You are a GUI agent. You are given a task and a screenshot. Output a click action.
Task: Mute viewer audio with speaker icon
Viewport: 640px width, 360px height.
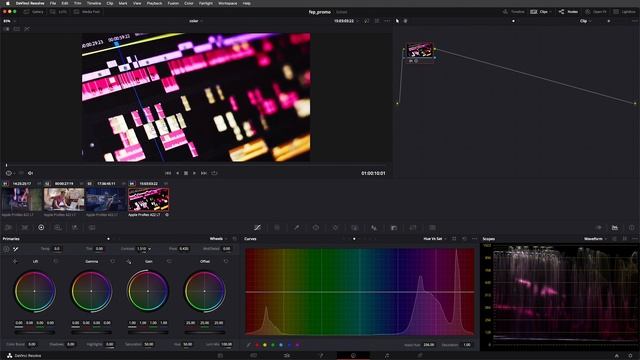click(x=30, y=173)
